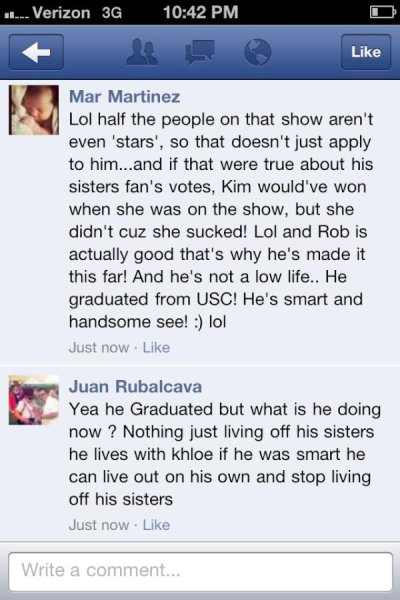Open the Mar Martinez name link
The width and height of the screenshot is (400, 600).
click(x=124, y=96)
